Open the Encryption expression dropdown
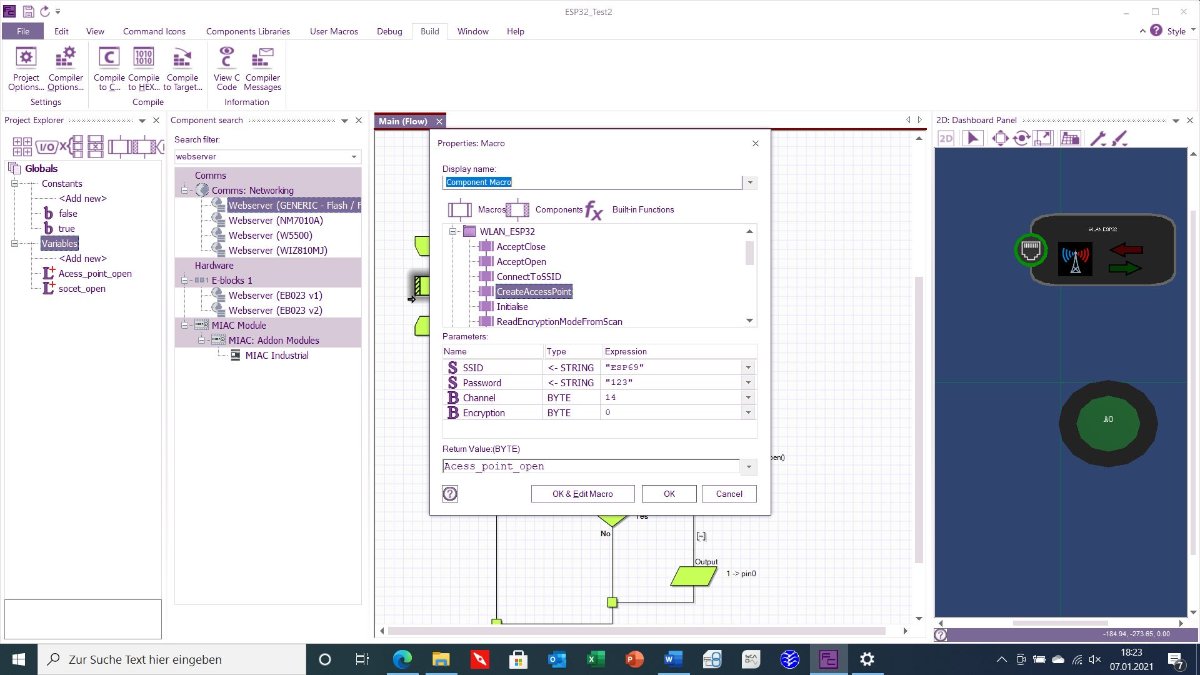Image resolution: width=1200 pixels, height=675 pixels. point(748,412)
